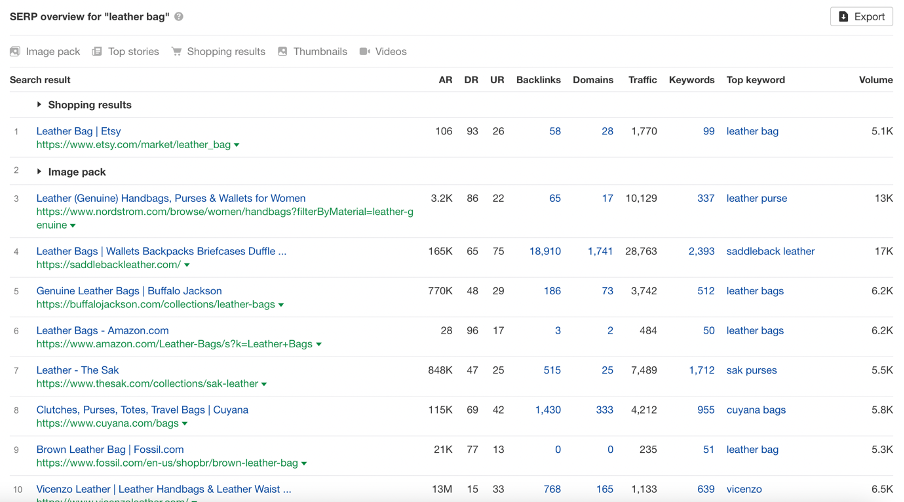Image resolution: width=904 pixels, height=502 pixels.
Task: Open the dropdown next to the buffalojackson.com URL
Action: (x=281, y=305)
